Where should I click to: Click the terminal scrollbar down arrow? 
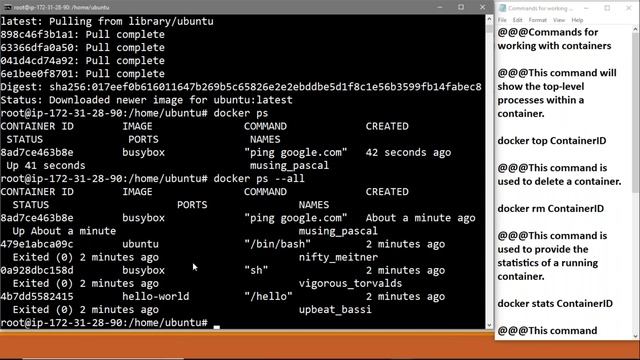(x=489, y=325)
